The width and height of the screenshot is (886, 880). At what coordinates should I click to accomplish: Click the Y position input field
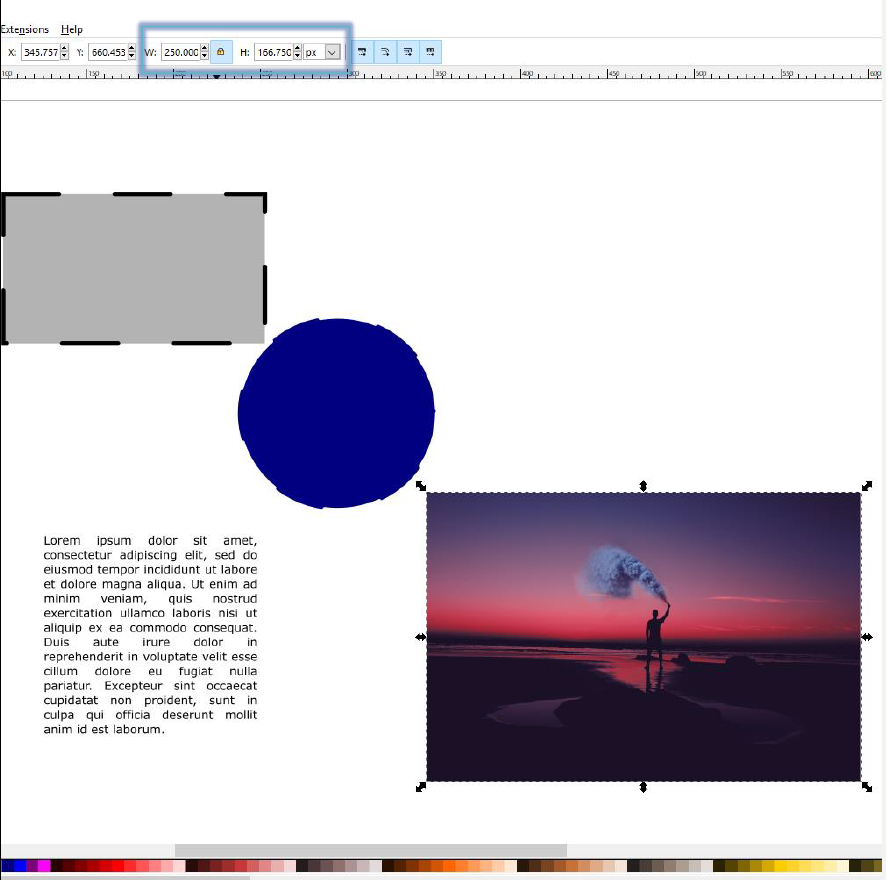pos(108,52)
